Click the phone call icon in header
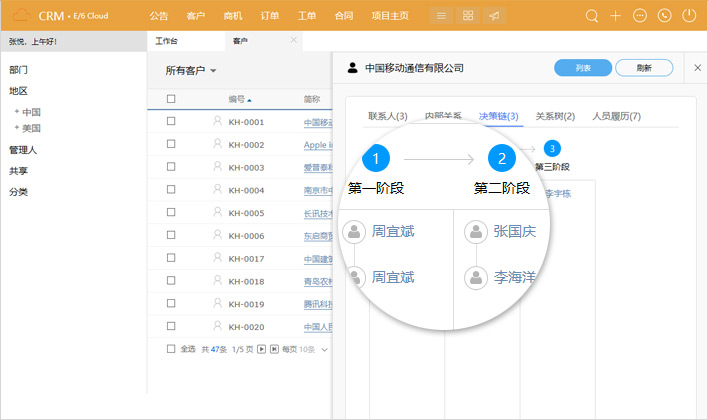This screenshot has height=420, width=708. tap(664, 16)
